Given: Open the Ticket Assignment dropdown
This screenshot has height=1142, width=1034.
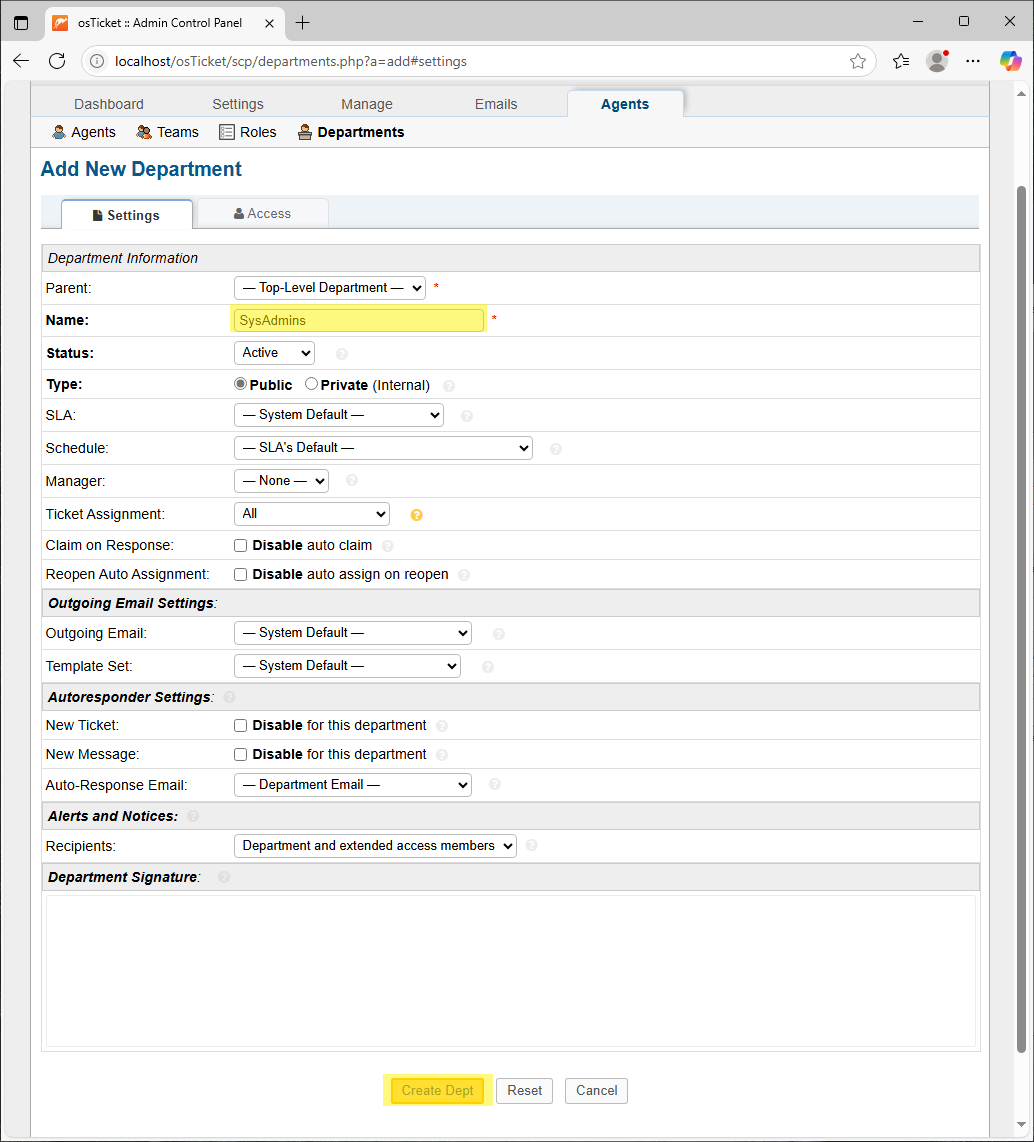Looking at the screenshot, I should 312,513.
